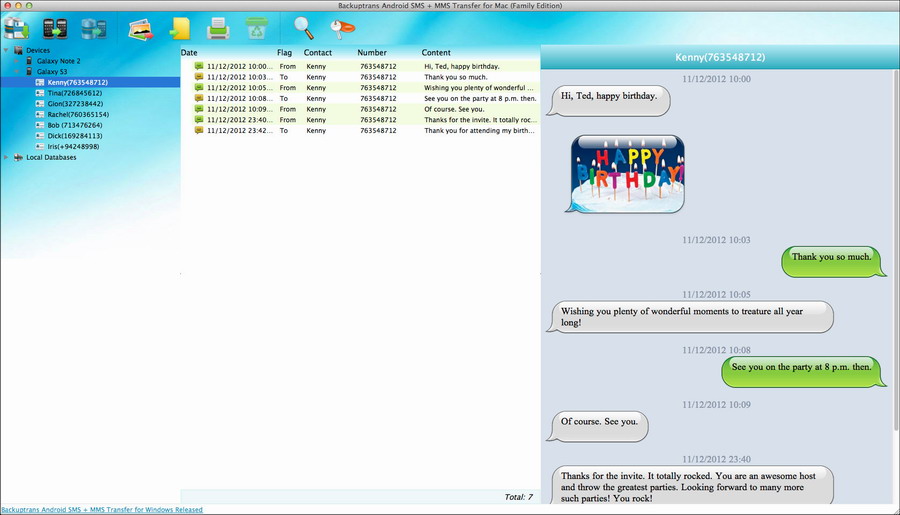Click the phone-to-phone transfer toolbar icon

coord(55,28)
